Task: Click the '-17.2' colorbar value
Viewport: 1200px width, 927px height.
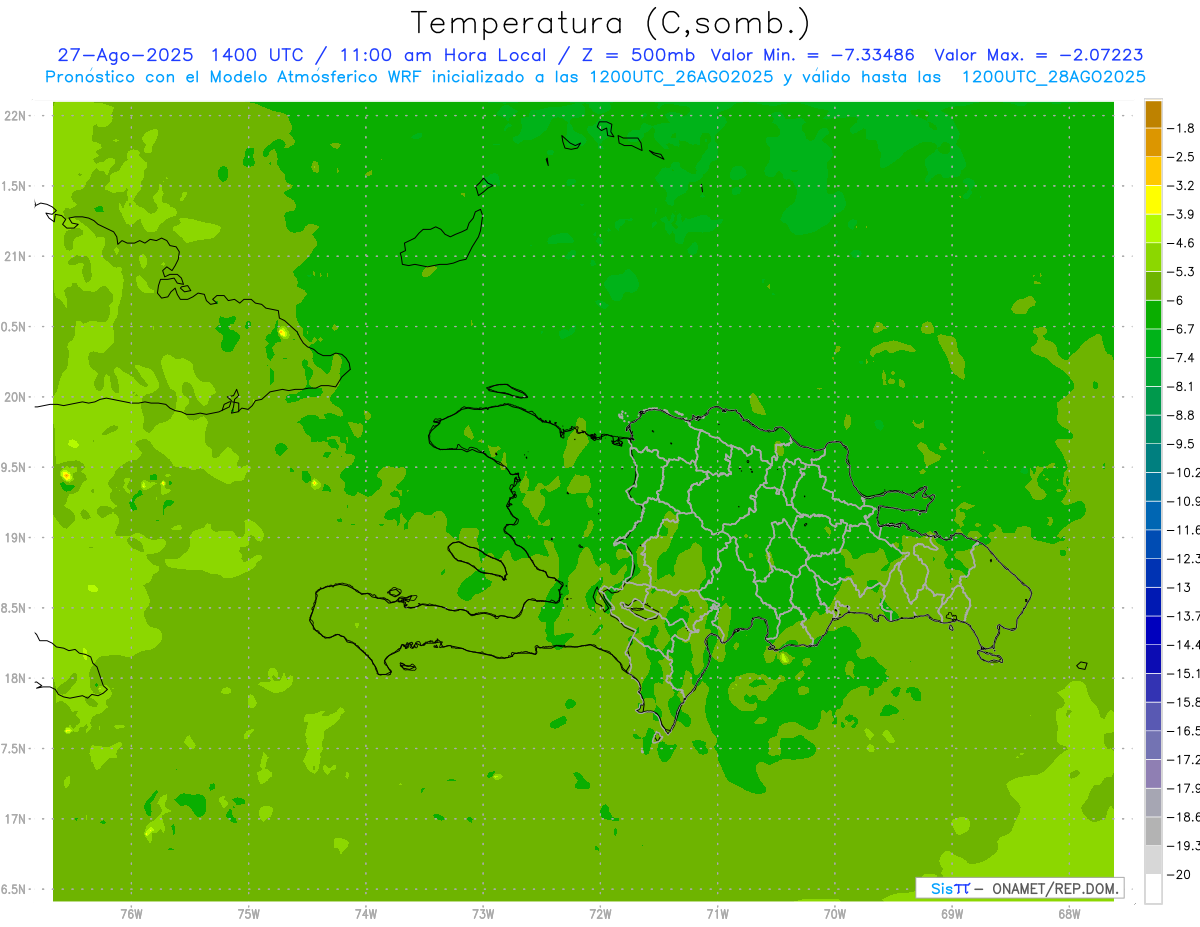Action: coord(1183,759)
